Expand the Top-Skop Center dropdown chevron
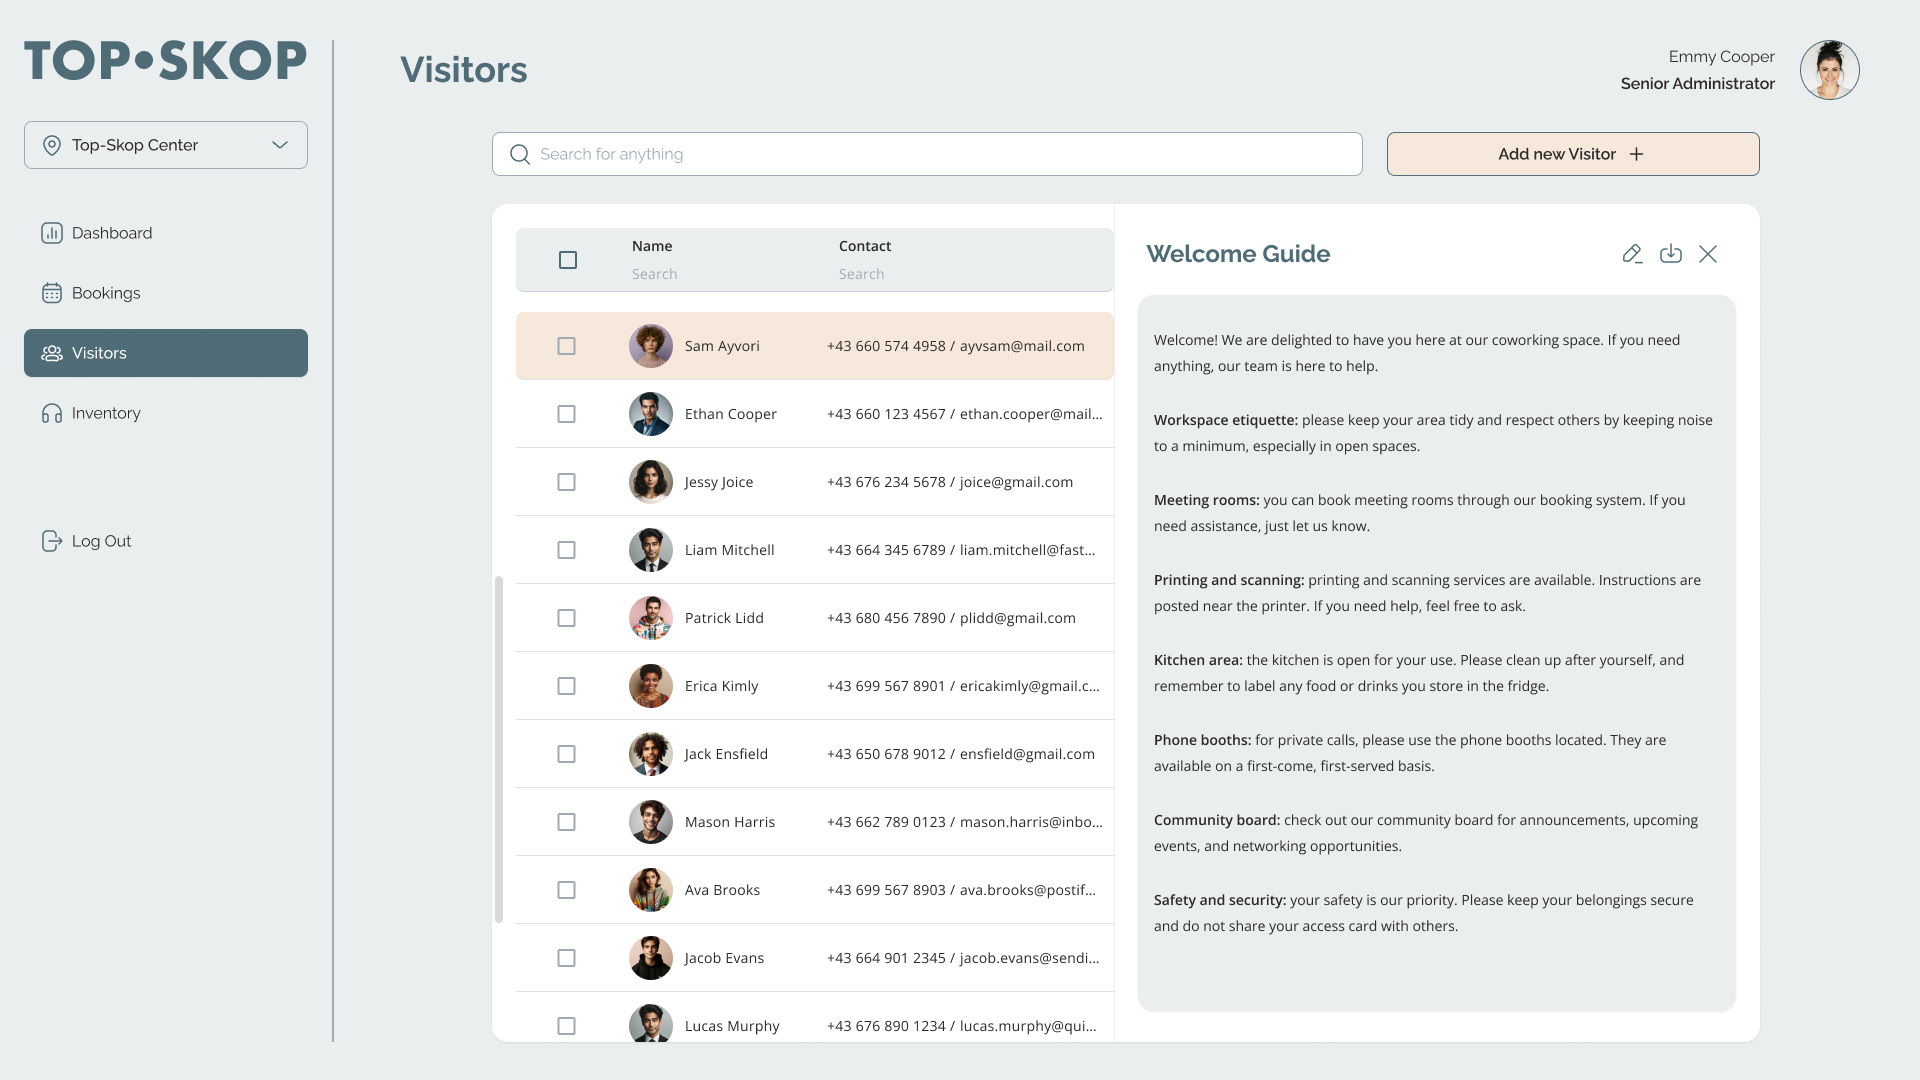The image size is (1920, 1080). point(280,145)
